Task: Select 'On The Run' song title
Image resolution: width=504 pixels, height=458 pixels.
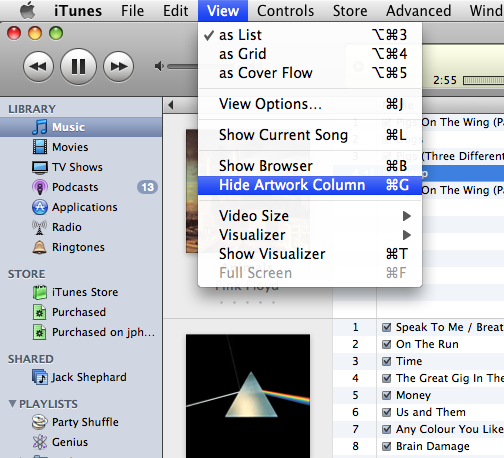Action: point(427,344)
